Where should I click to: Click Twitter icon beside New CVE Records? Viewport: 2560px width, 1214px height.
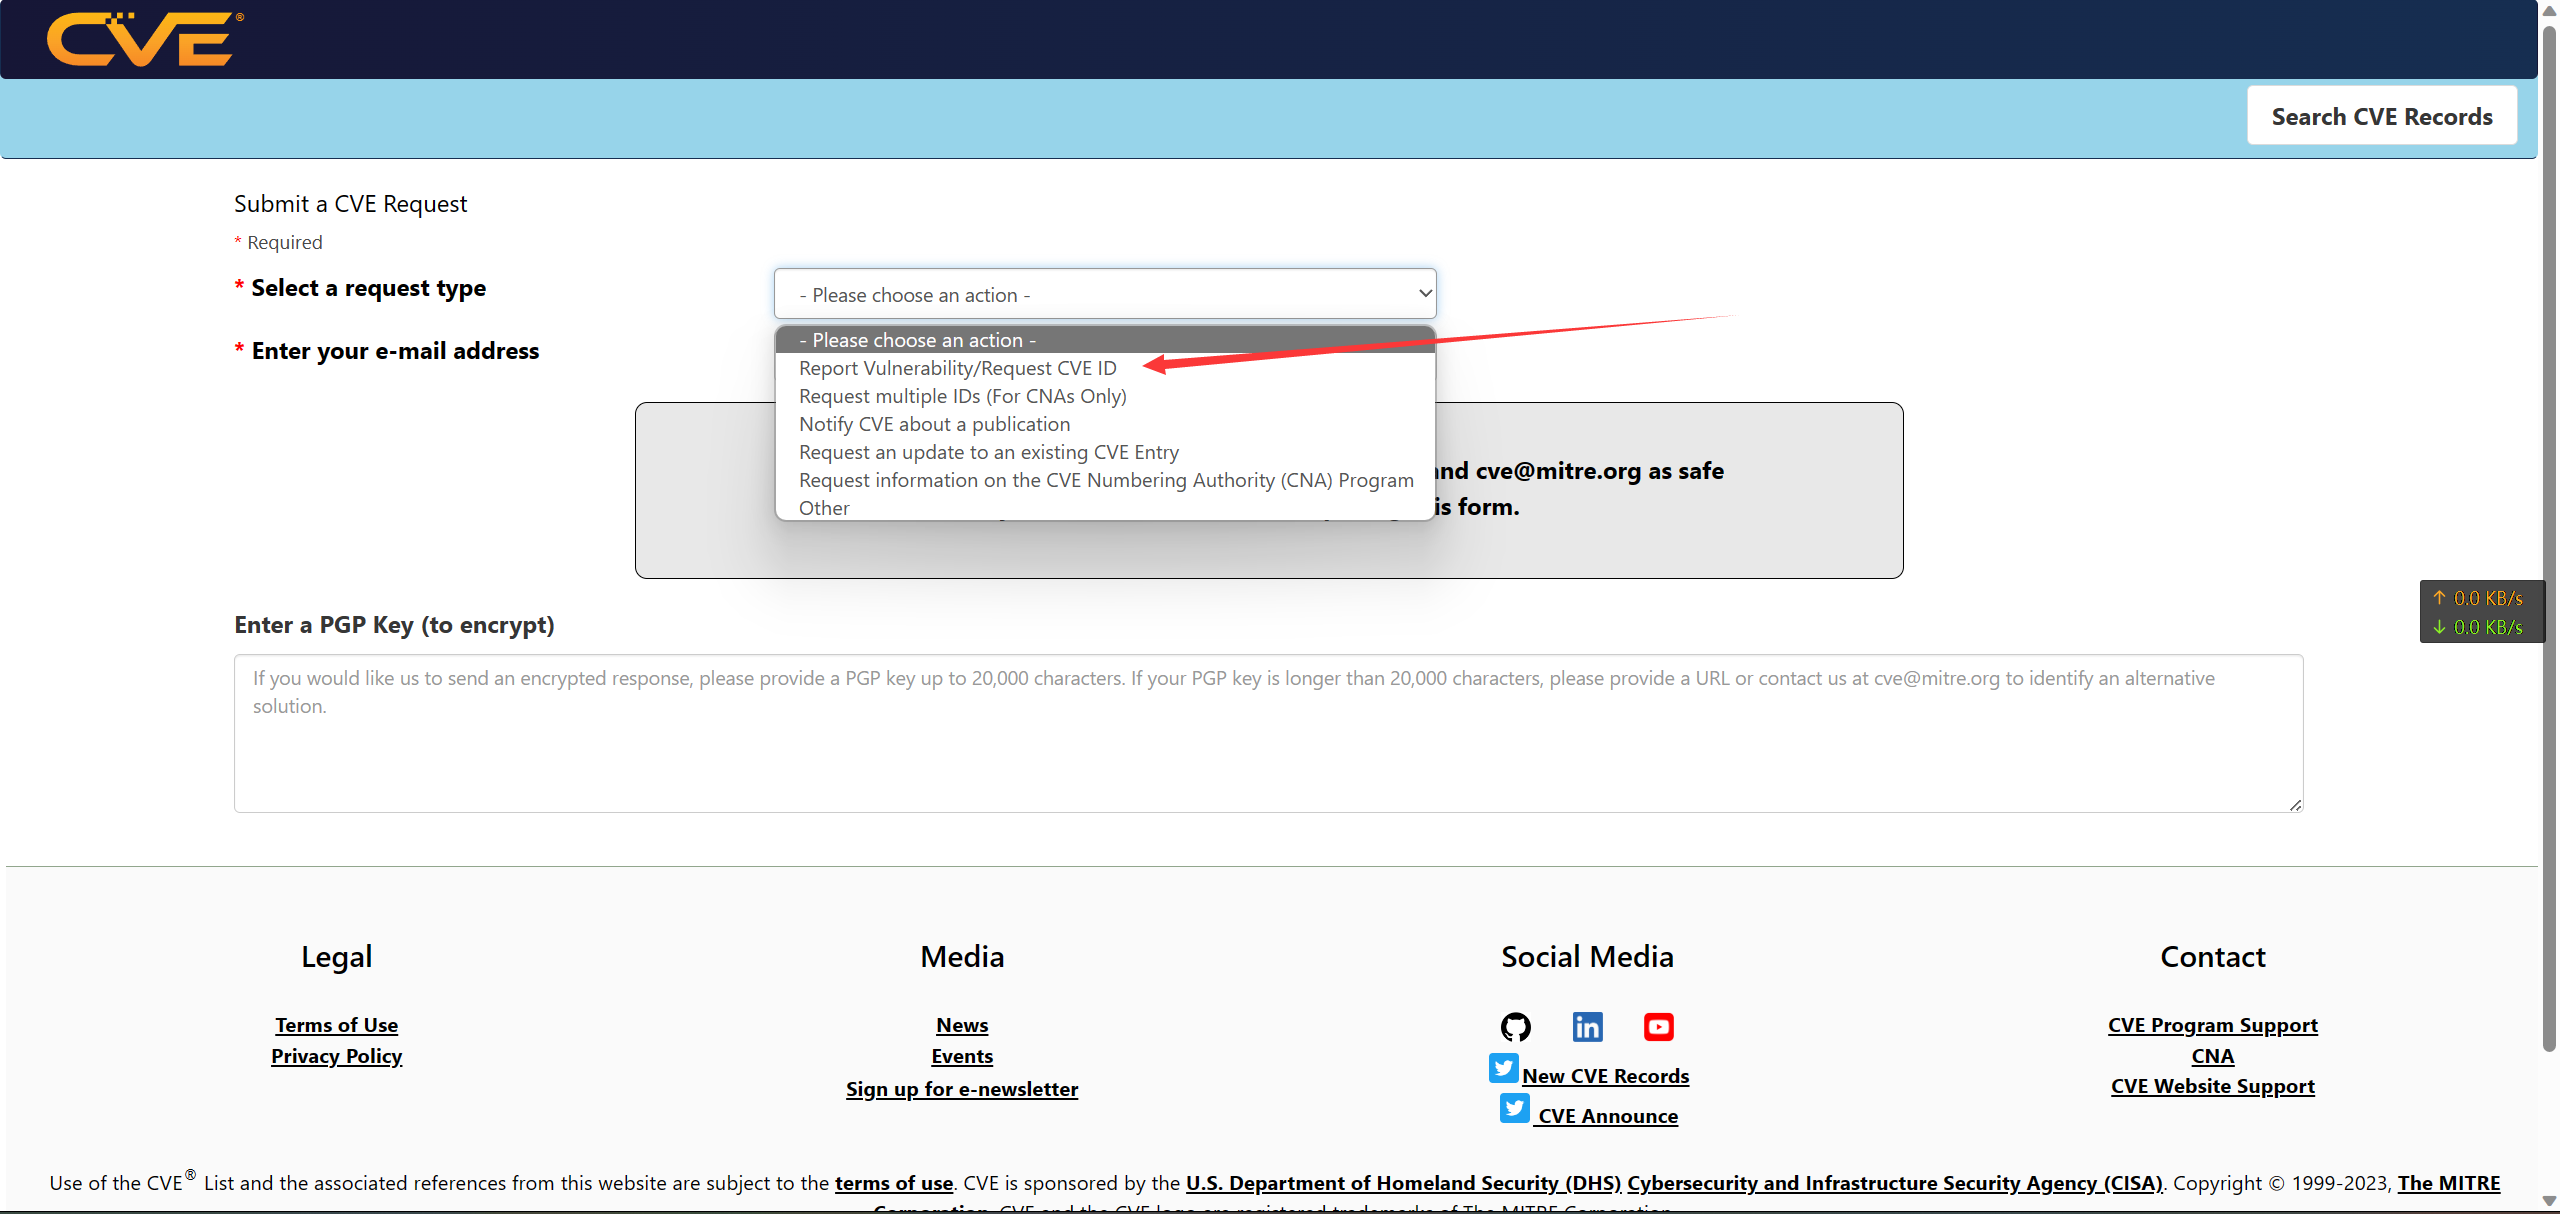pos(1503,1068)
